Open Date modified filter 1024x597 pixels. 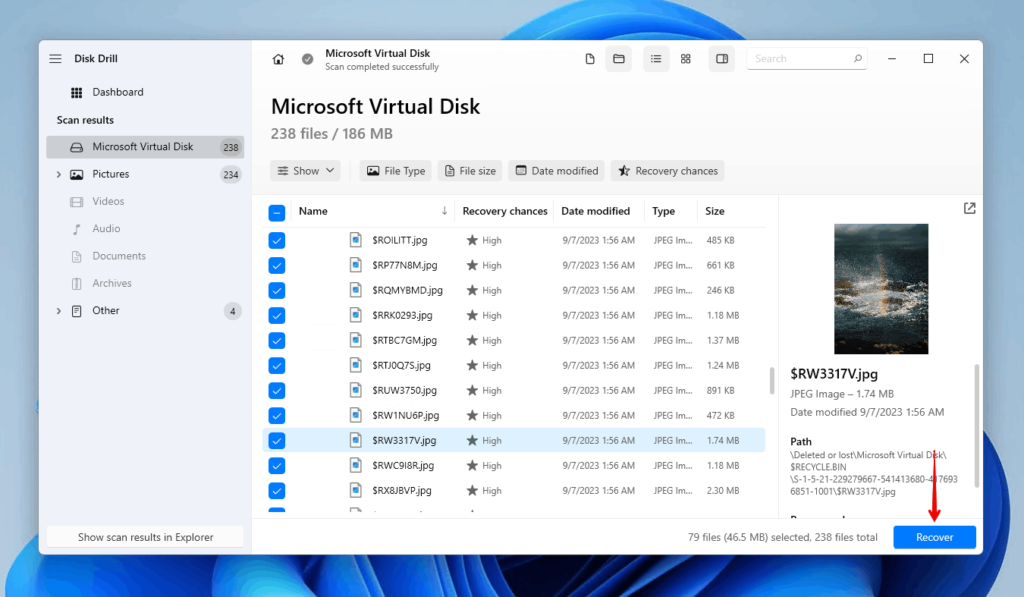tap(556, 170)
